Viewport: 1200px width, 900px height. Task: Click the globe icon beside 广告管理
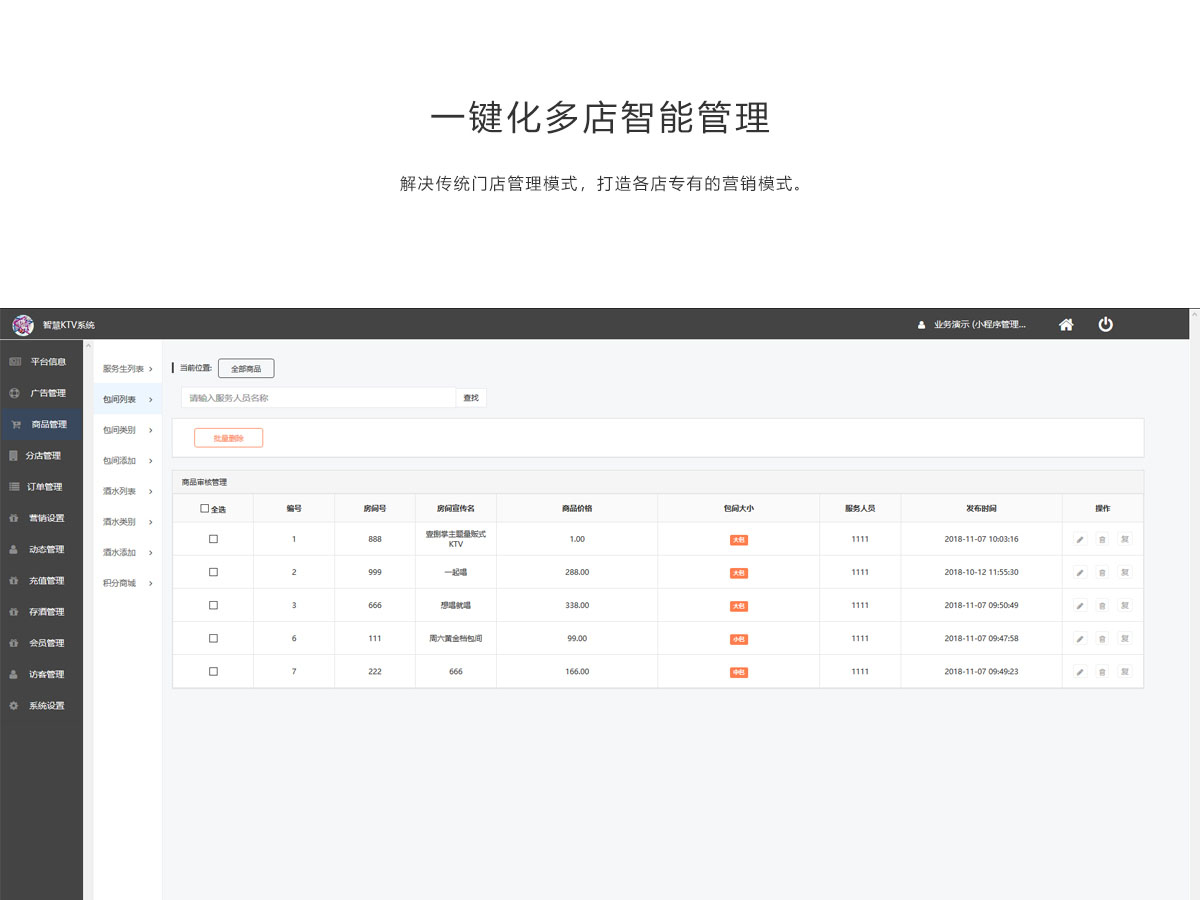pyautogui.click(x=14, y=393)
